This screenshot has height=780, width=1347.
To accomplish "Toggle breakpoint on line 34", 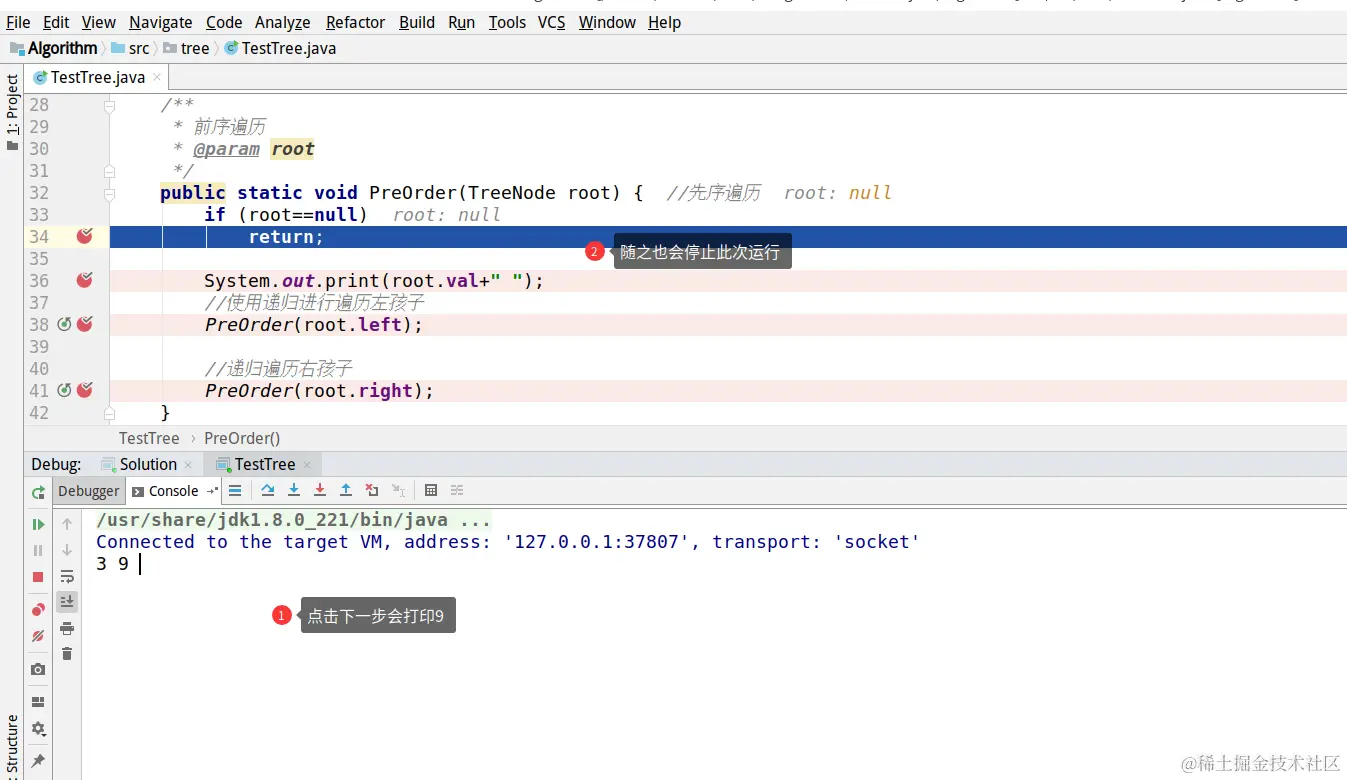I will 85,236.
